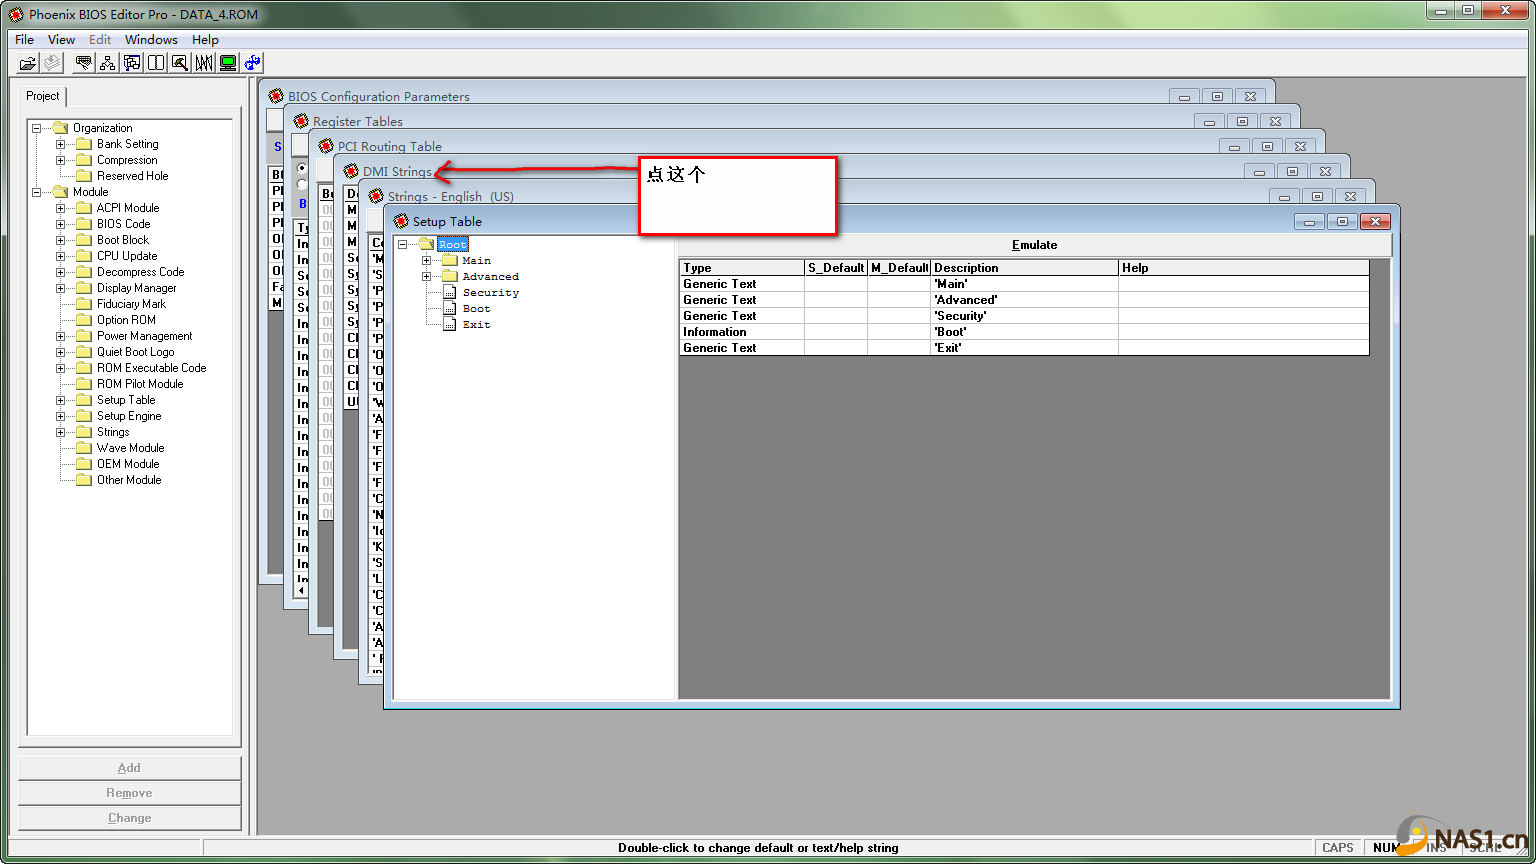The height and width of the screenshot is (864, 1536).
Task: Select Wave Module in Project tree
Action: pyautogui.click(x=130, y=448)
